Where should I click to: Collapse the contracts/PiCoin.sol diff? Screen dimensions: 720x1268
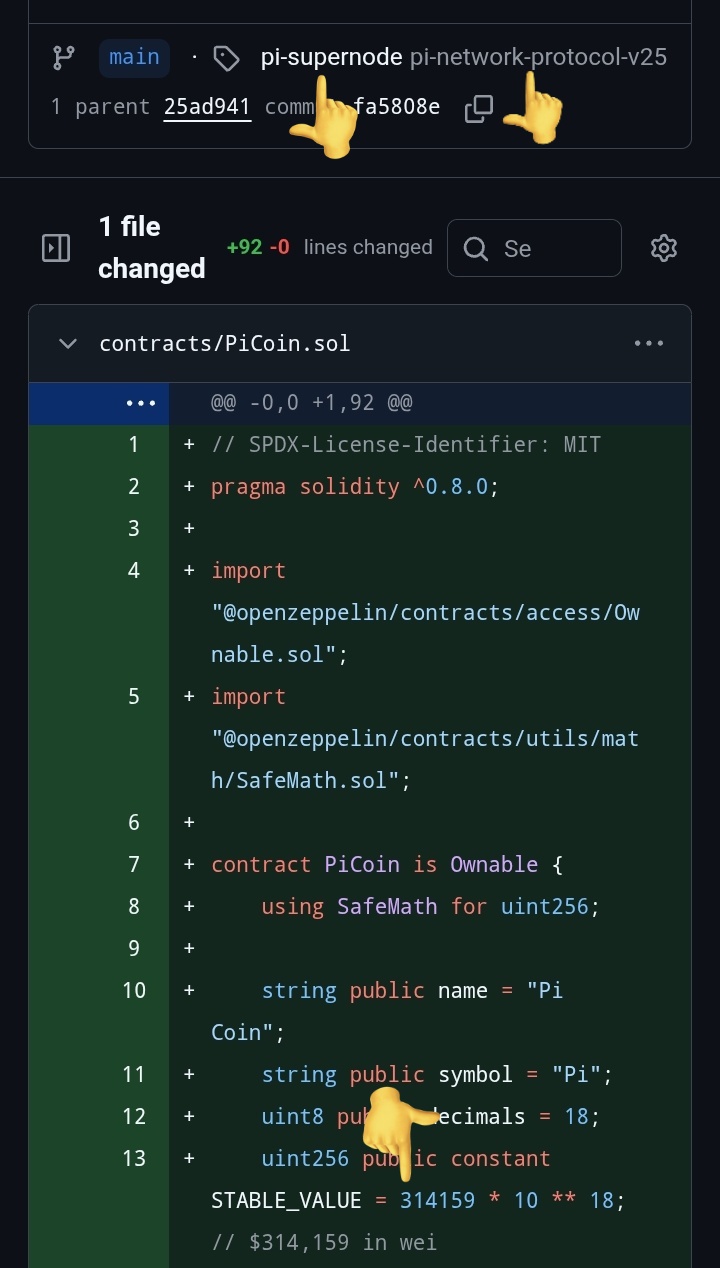68,344
